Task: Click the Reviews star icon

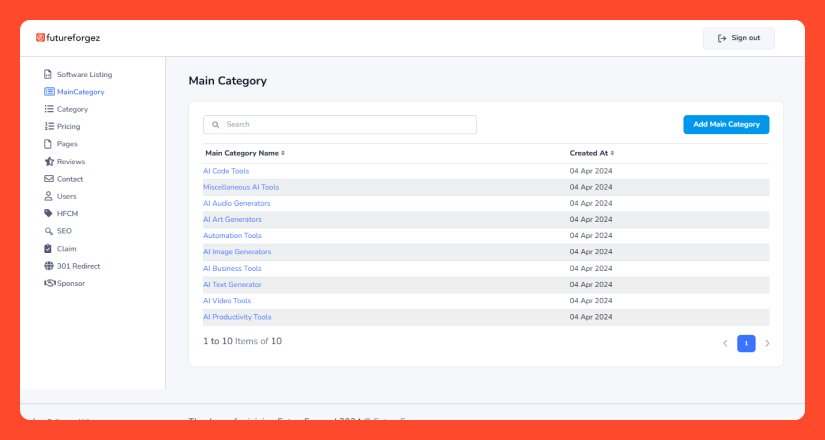Action: click(48, 161)
